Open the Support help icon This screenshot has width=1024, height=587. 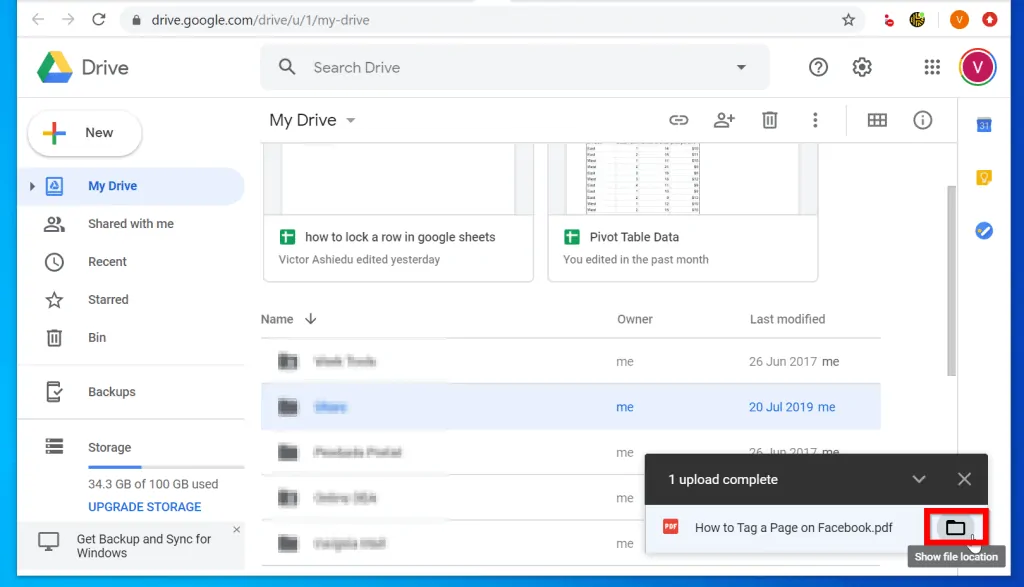coord(818,67)
